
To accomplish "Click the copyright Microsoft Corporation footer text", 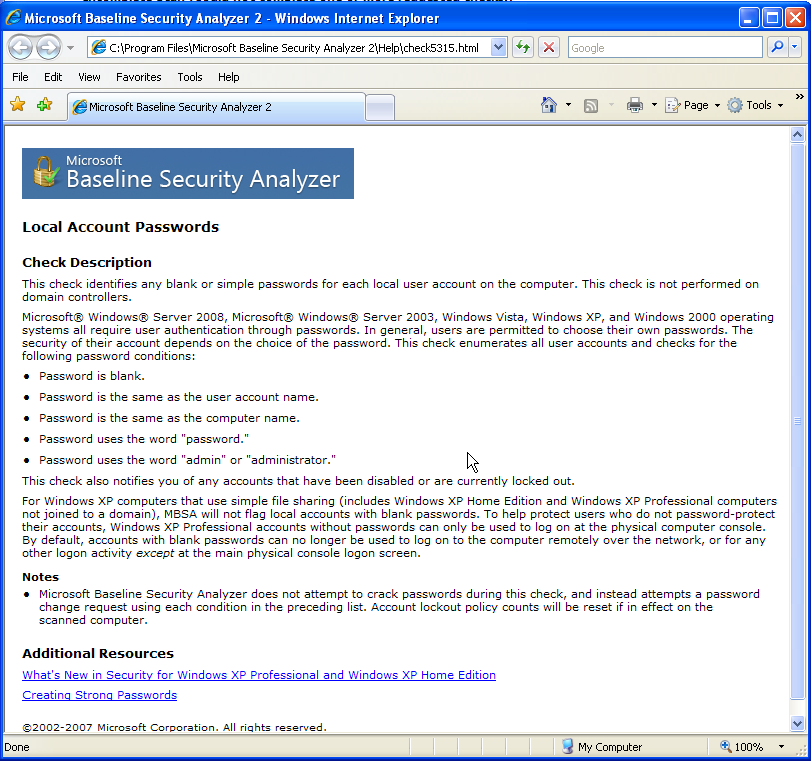I will pyautogui.click(x=174, y=727).
